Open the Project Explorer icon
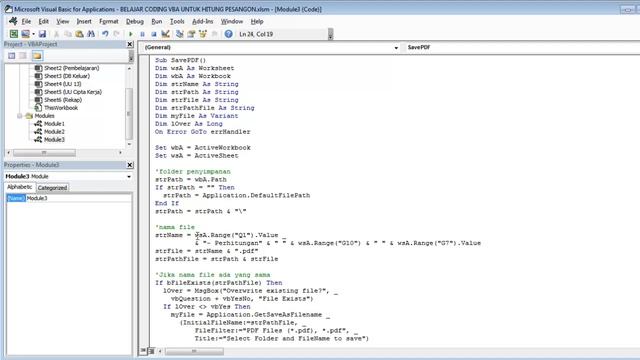 point(180,34)
